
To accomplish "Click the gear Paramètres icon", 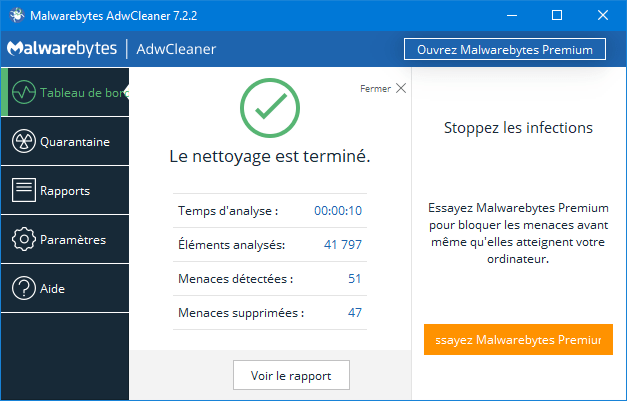I will point(24,239).
